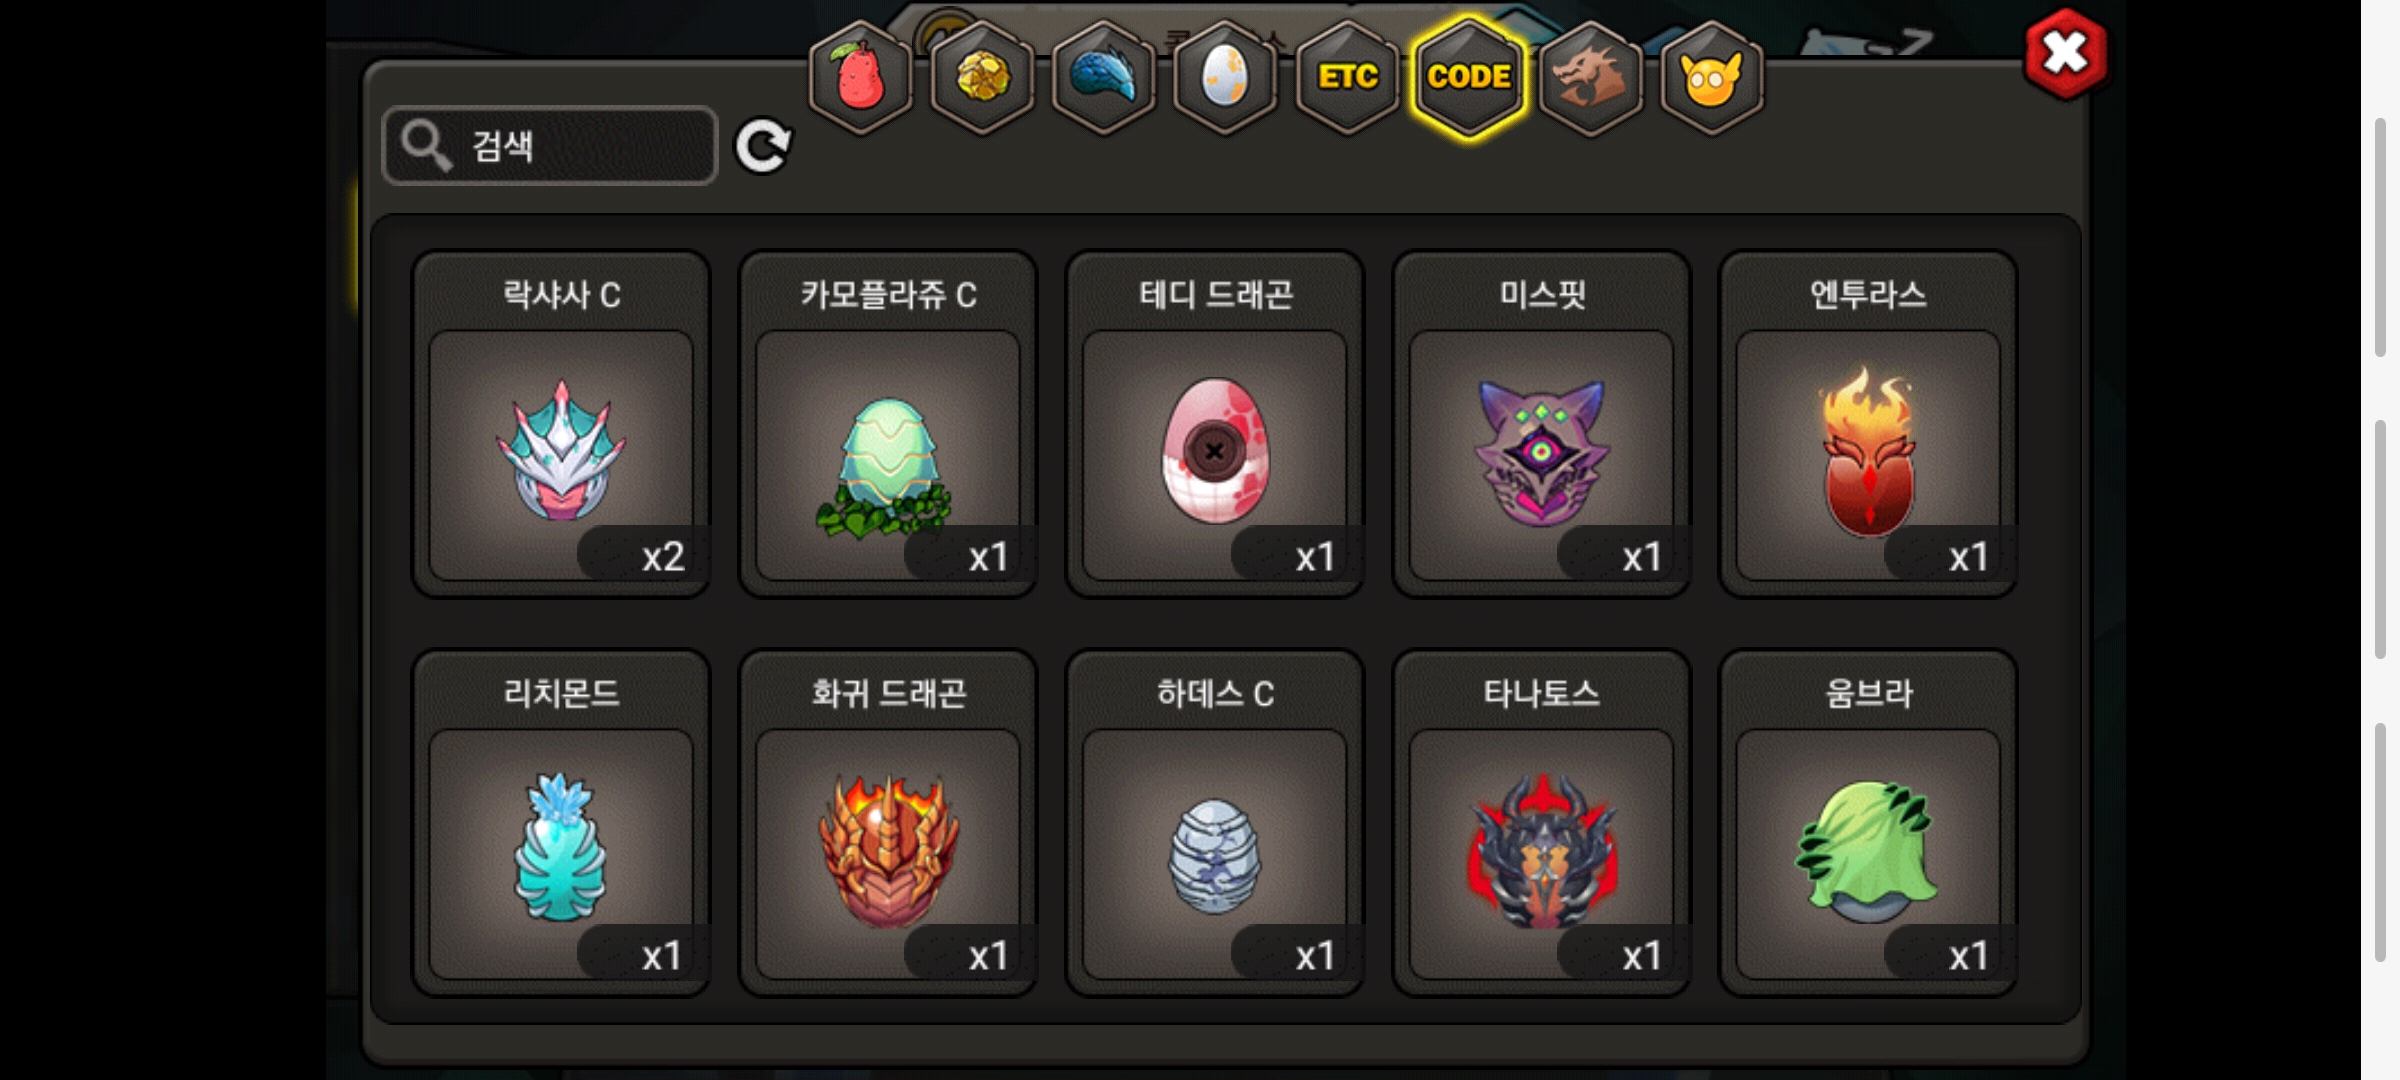Screen dimensions: 2400x1080
Task: Open the brown dragon category tab
Action: coord(1590,77)
